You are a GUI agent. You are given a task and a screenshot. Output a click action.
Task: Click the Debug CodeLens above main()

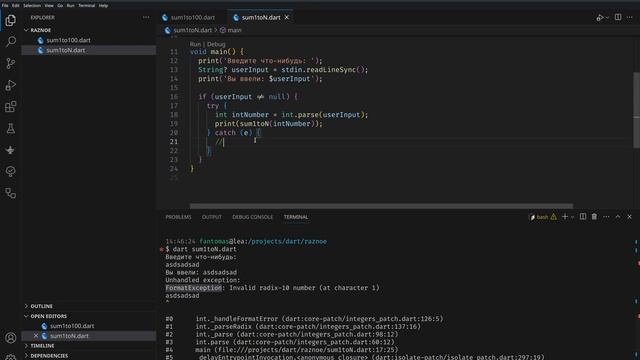pos(216,44)
